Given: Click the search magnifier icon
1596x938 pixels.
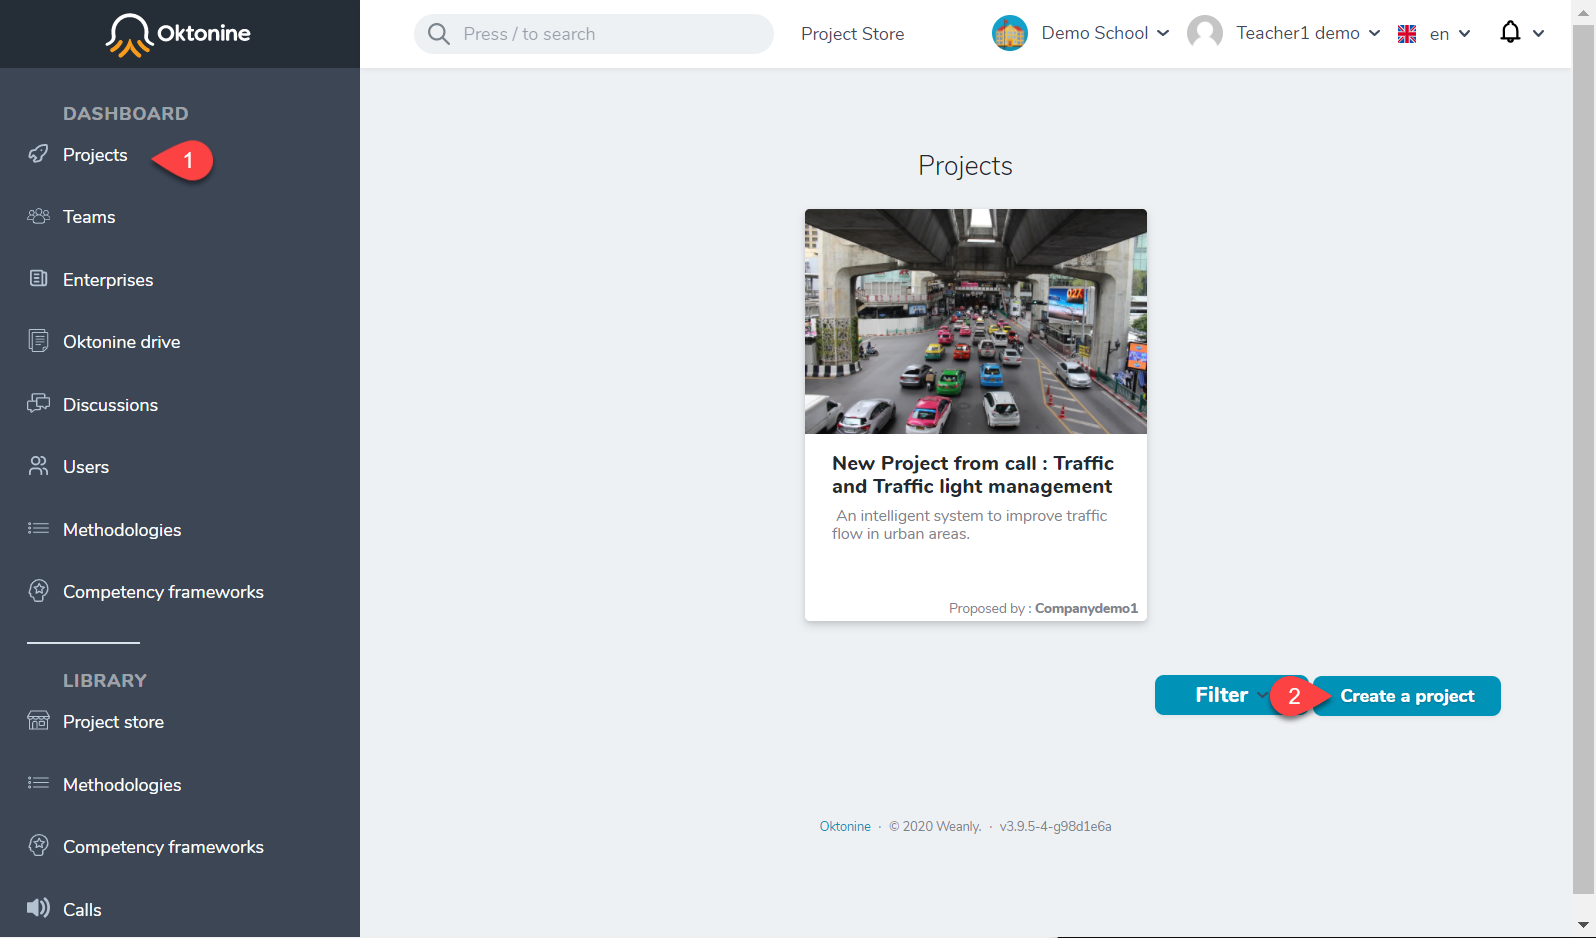Looking at the screenshot, I should (x=438, y=34).
